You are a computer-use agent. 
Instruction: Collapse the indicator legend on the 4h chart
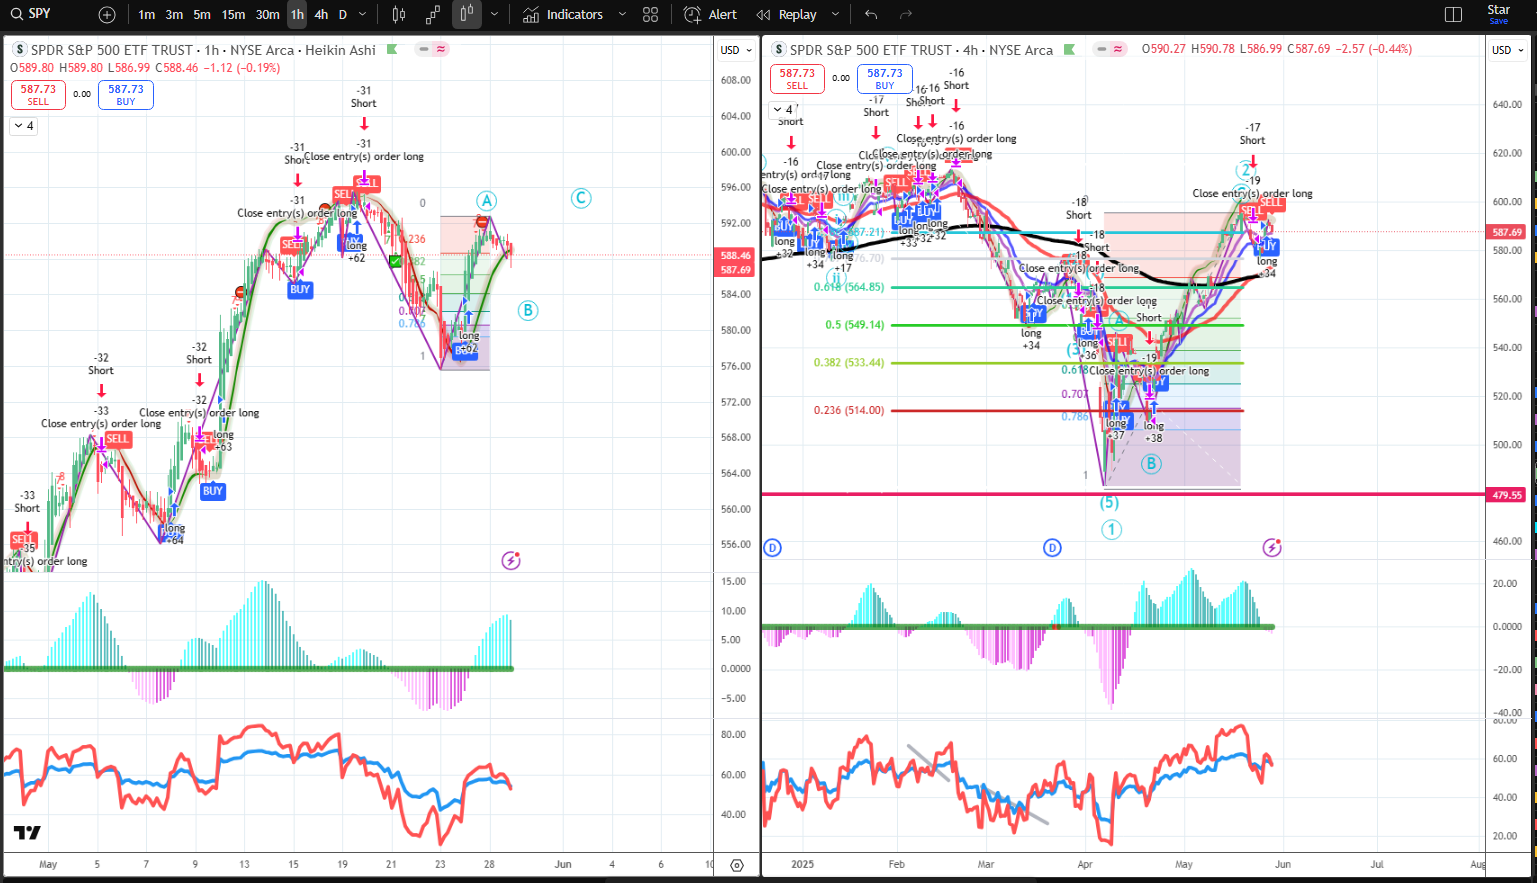(783, 110)
